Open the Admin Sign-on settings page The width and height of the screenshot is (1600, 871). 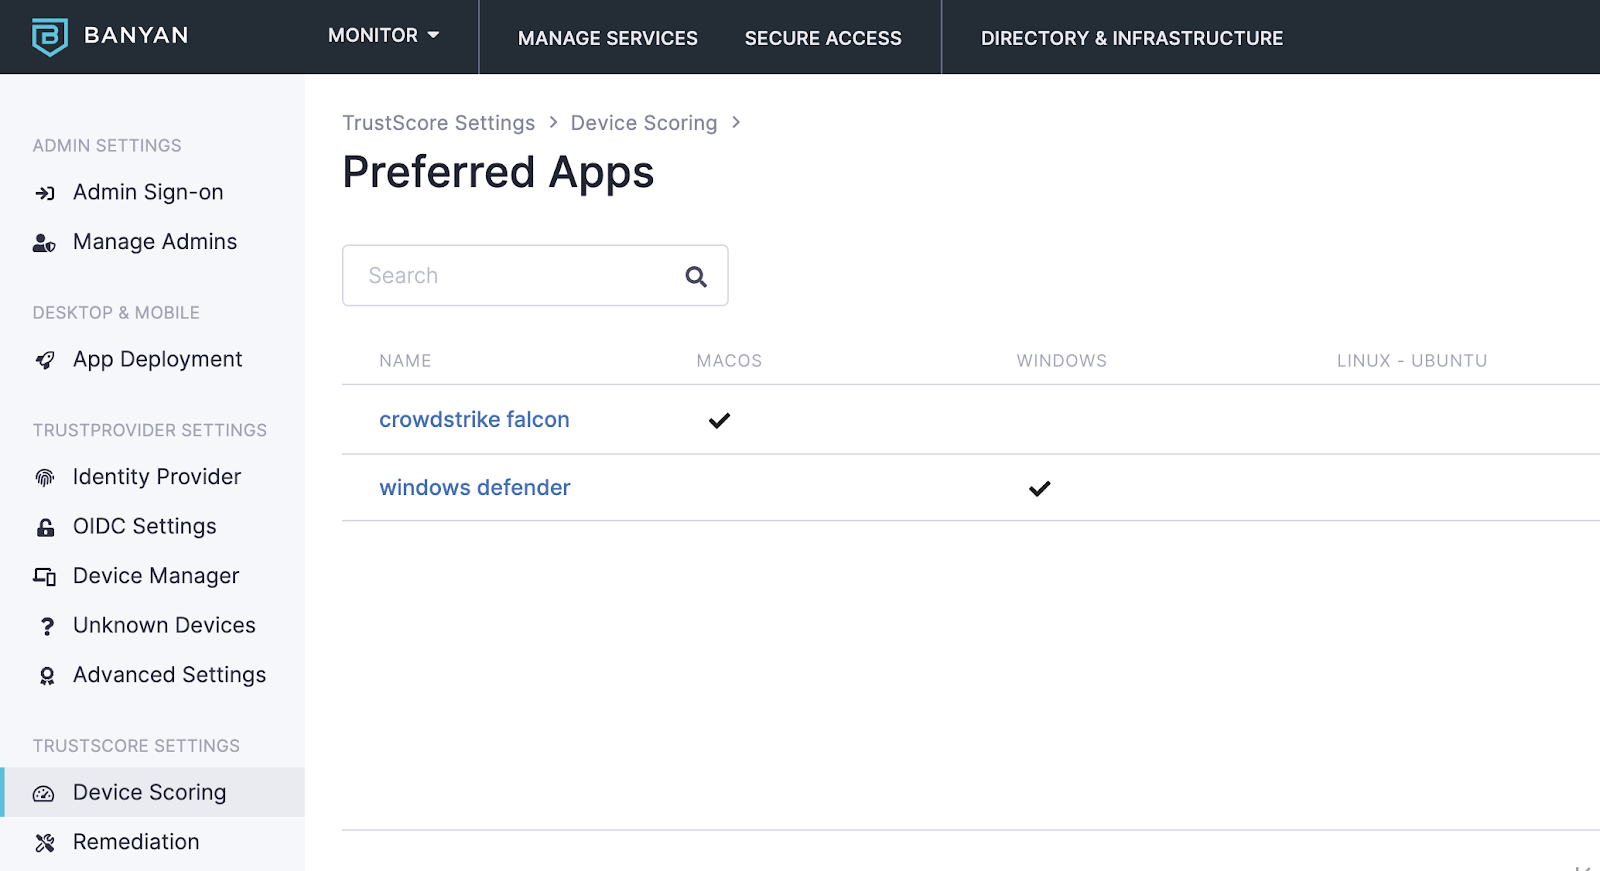click(148, 192)
